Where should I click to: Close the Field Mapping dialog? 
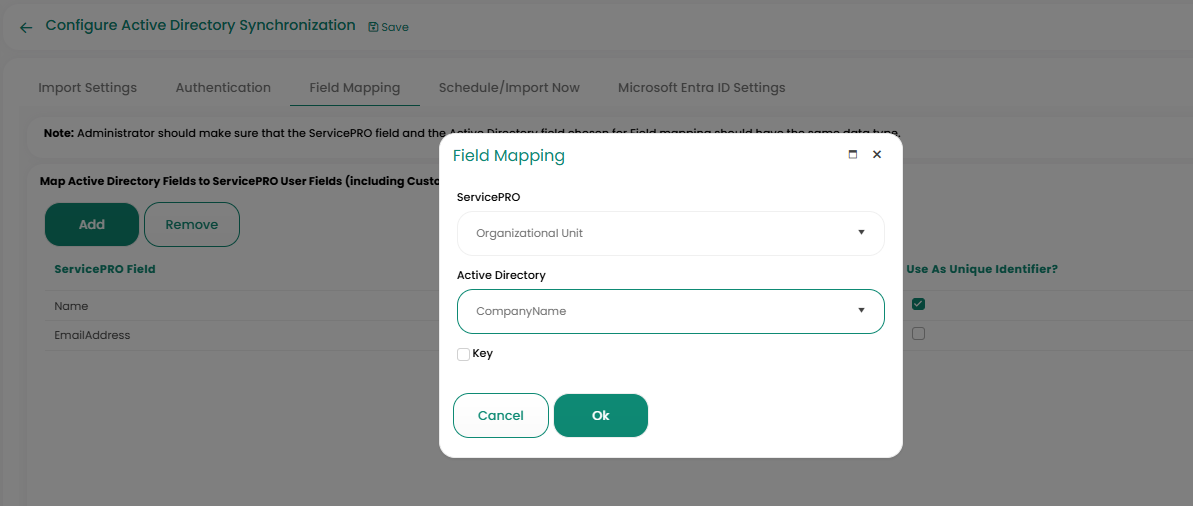coord(877,155)
